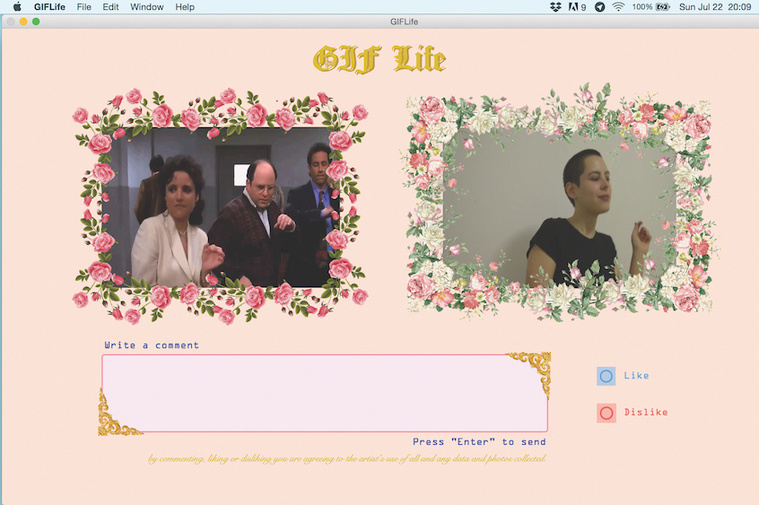Screen dimensions: 759x505
Task: Select the Like radio button
Action: coord(606,376)
